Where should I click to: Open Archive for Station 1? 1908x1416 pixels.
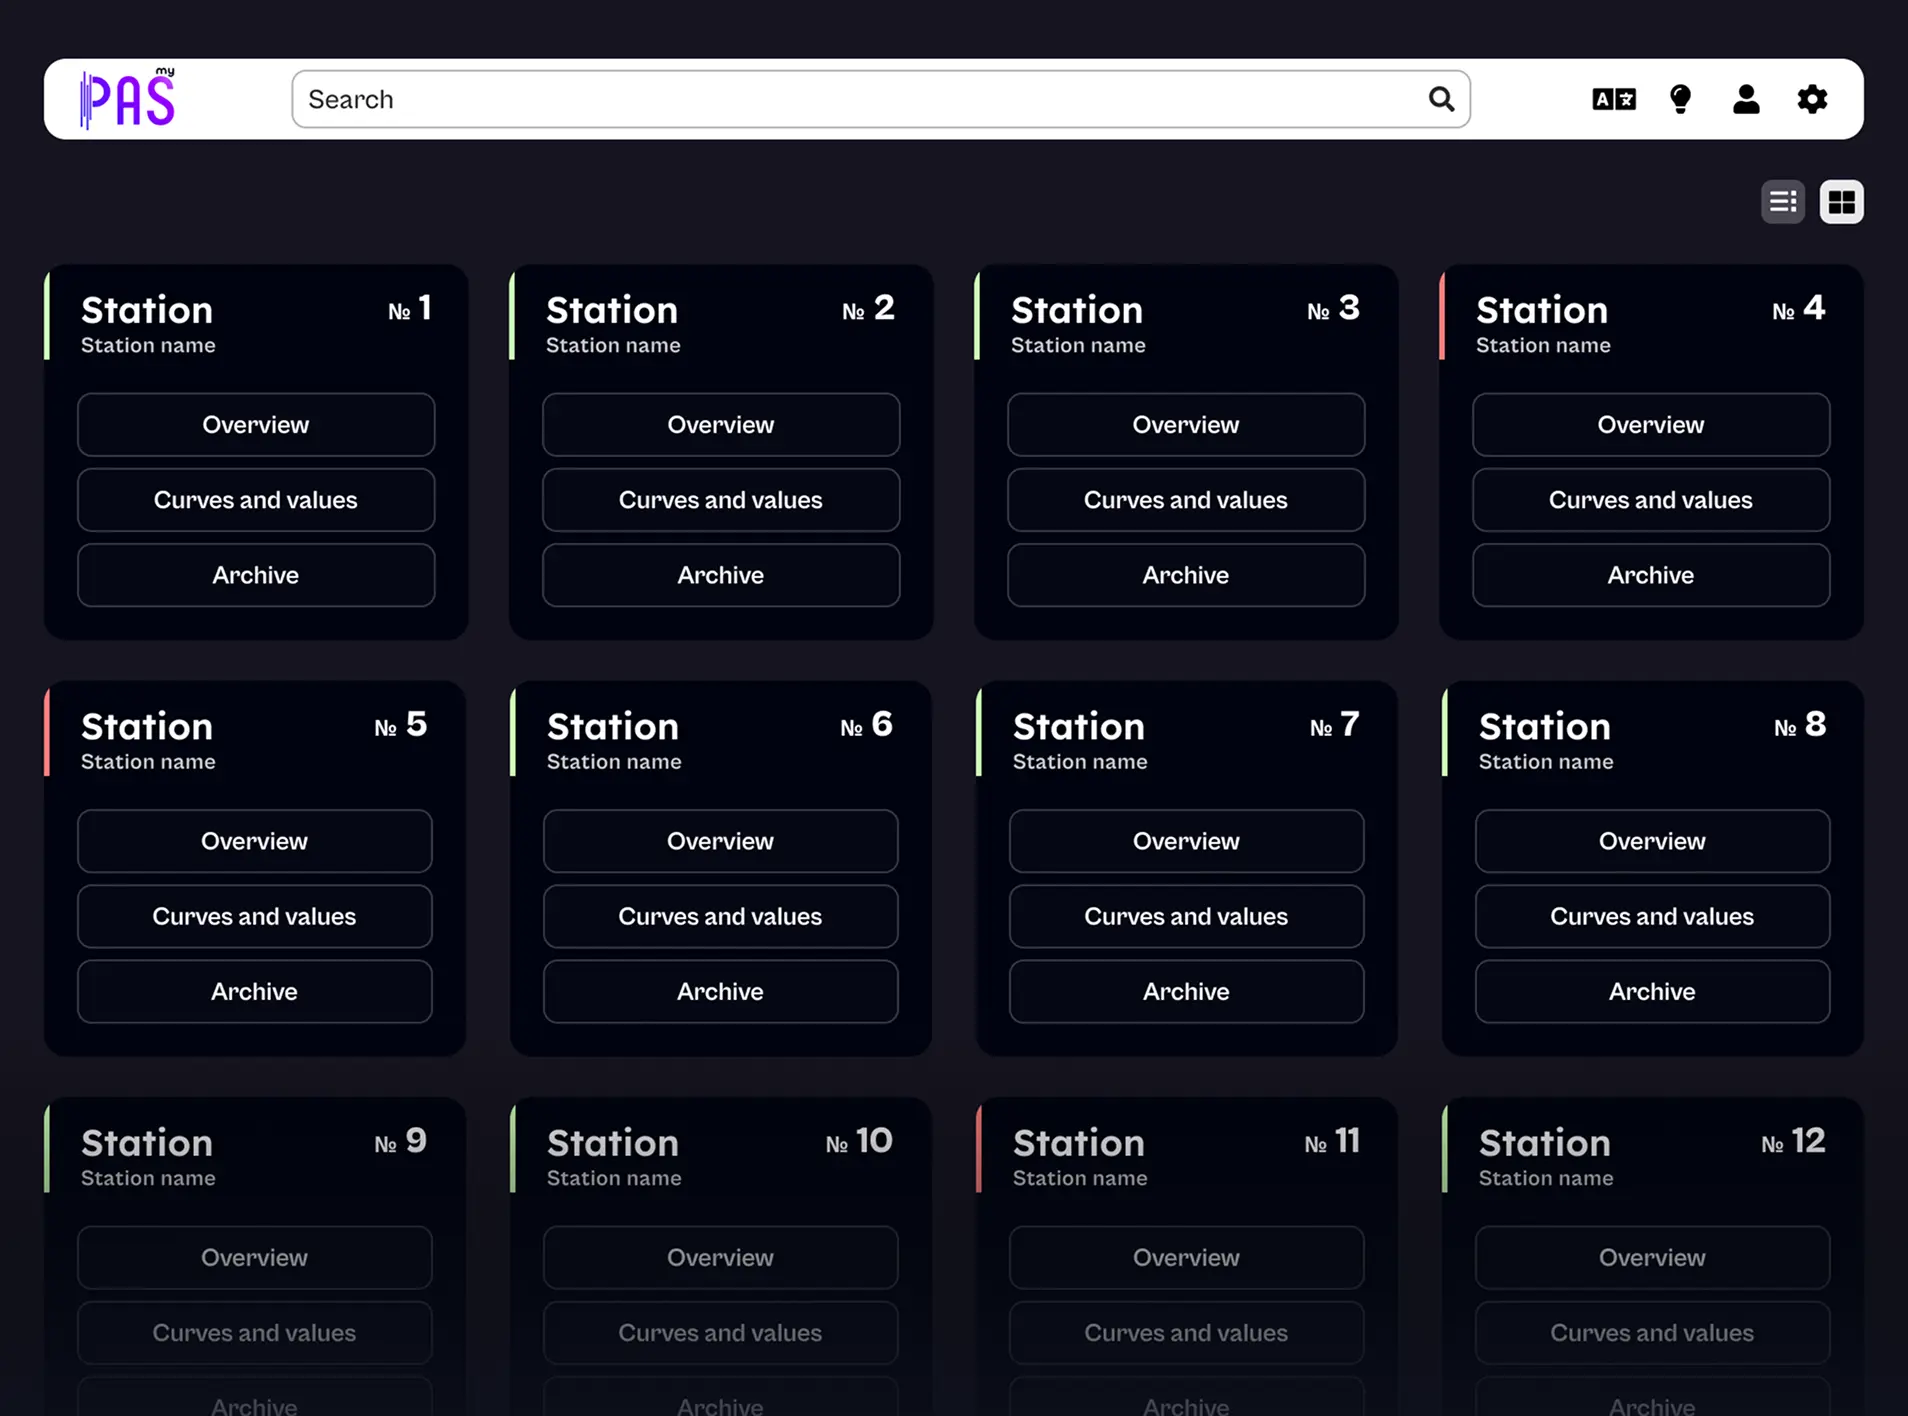(x=256, y=575)
